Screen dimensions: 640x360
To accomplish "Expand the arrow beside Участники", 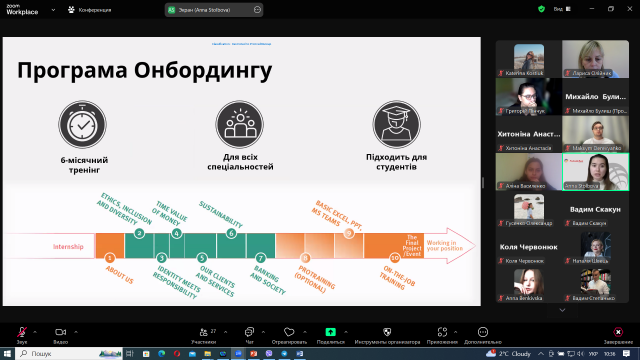I will pyautogui.click(x=225, y=332).
